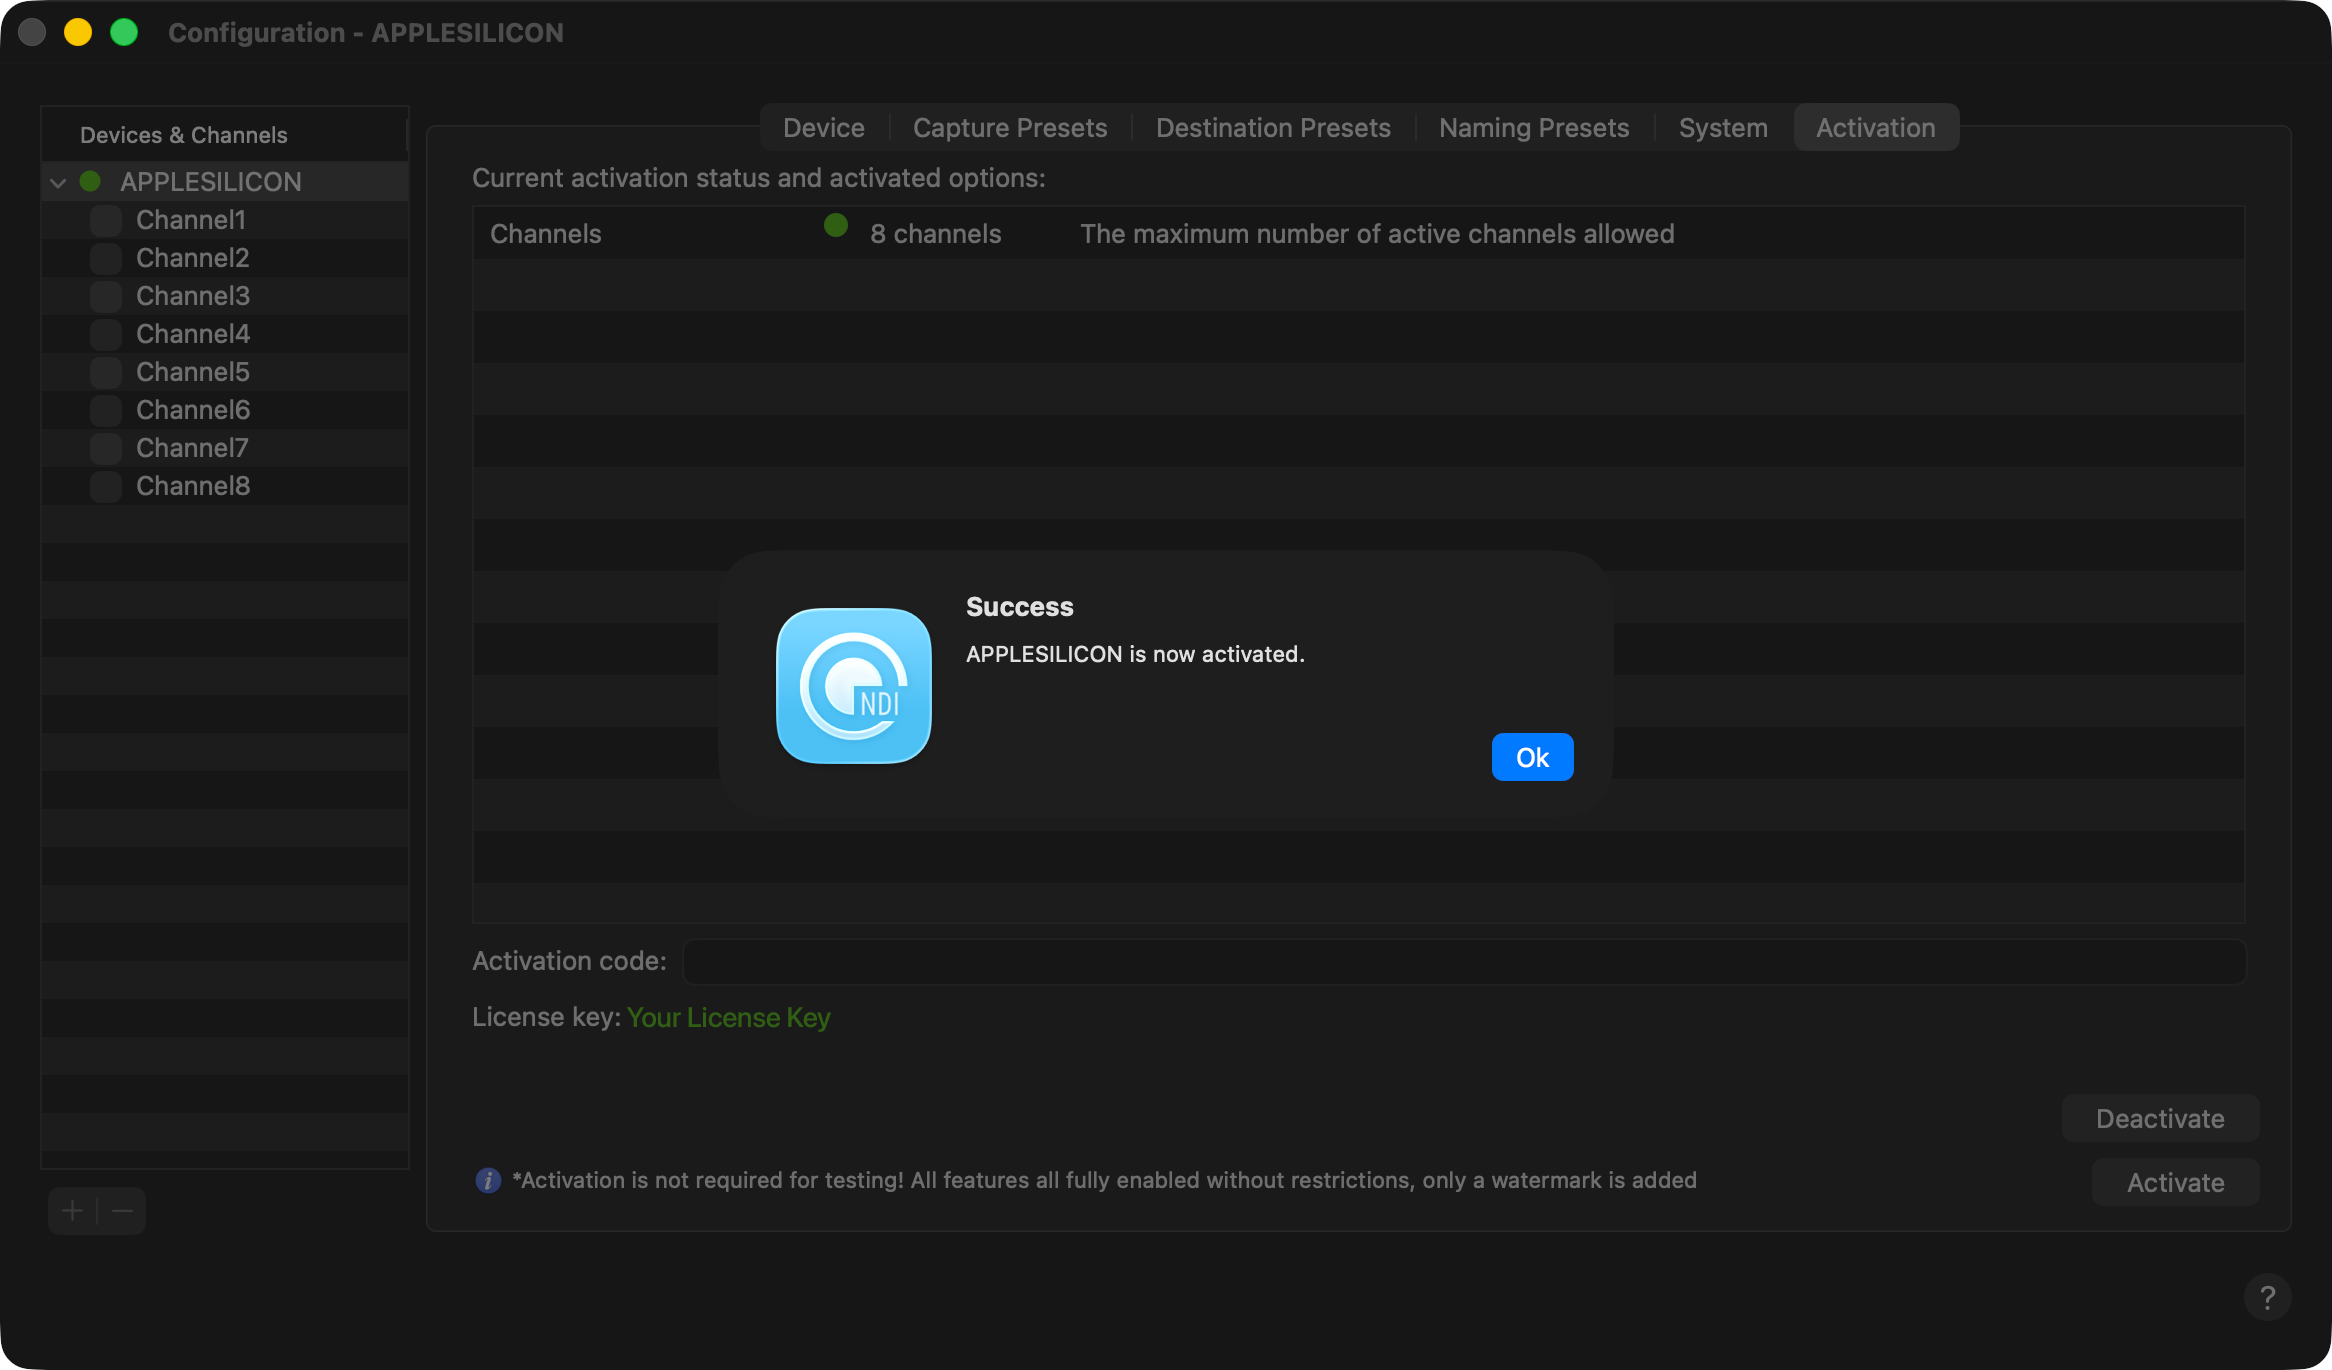Click maximum number of active channels description

[1377, 233]
